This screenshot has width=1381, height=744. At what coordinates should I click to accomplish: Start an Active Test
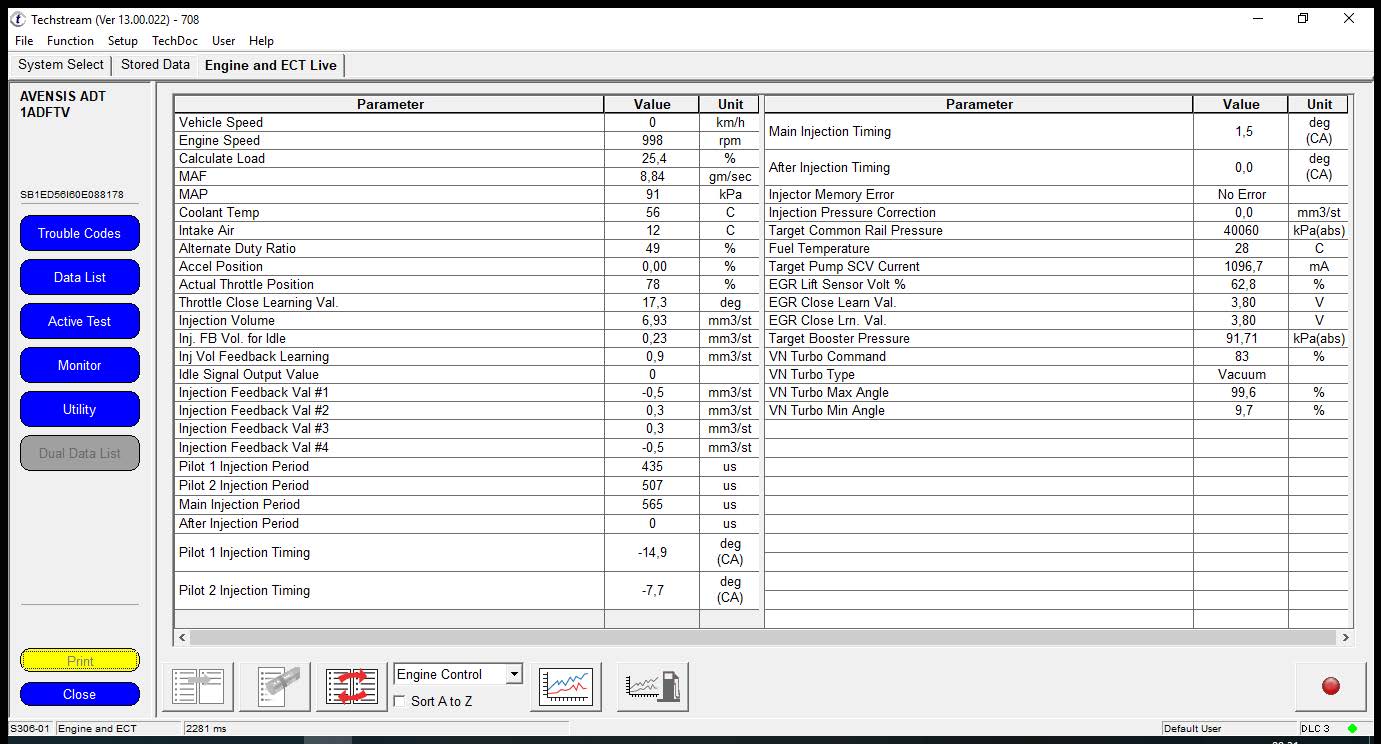coord(79,321)
